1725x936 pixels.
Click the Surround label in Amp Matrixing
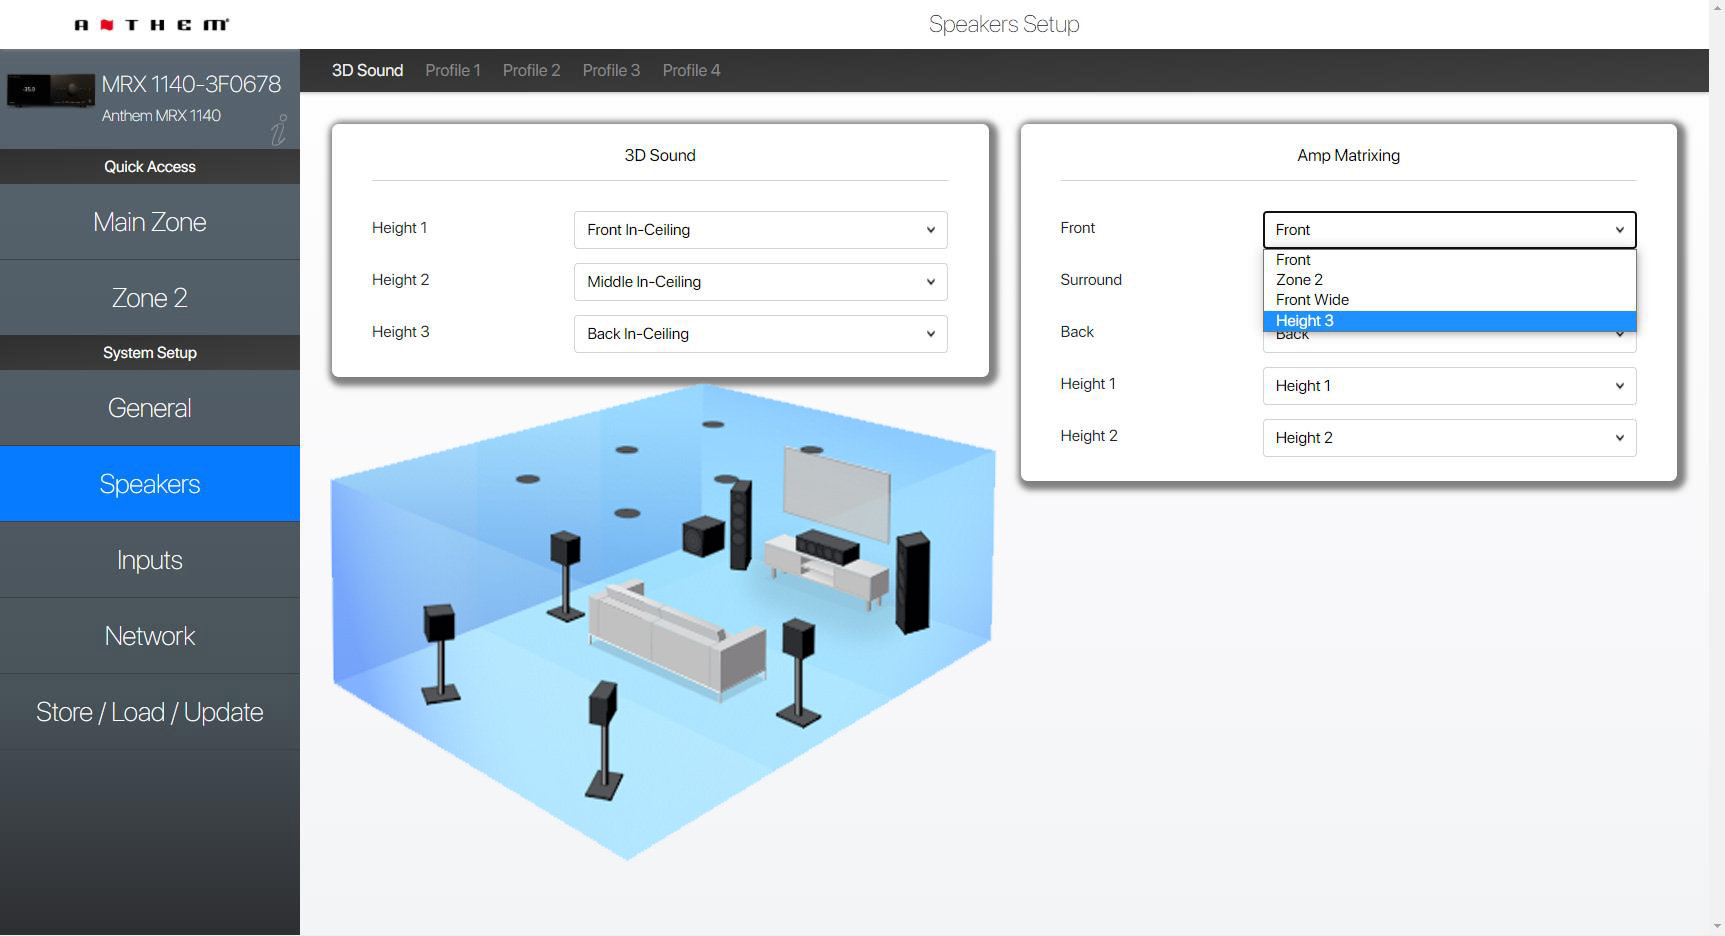(x=1091, y=280)
